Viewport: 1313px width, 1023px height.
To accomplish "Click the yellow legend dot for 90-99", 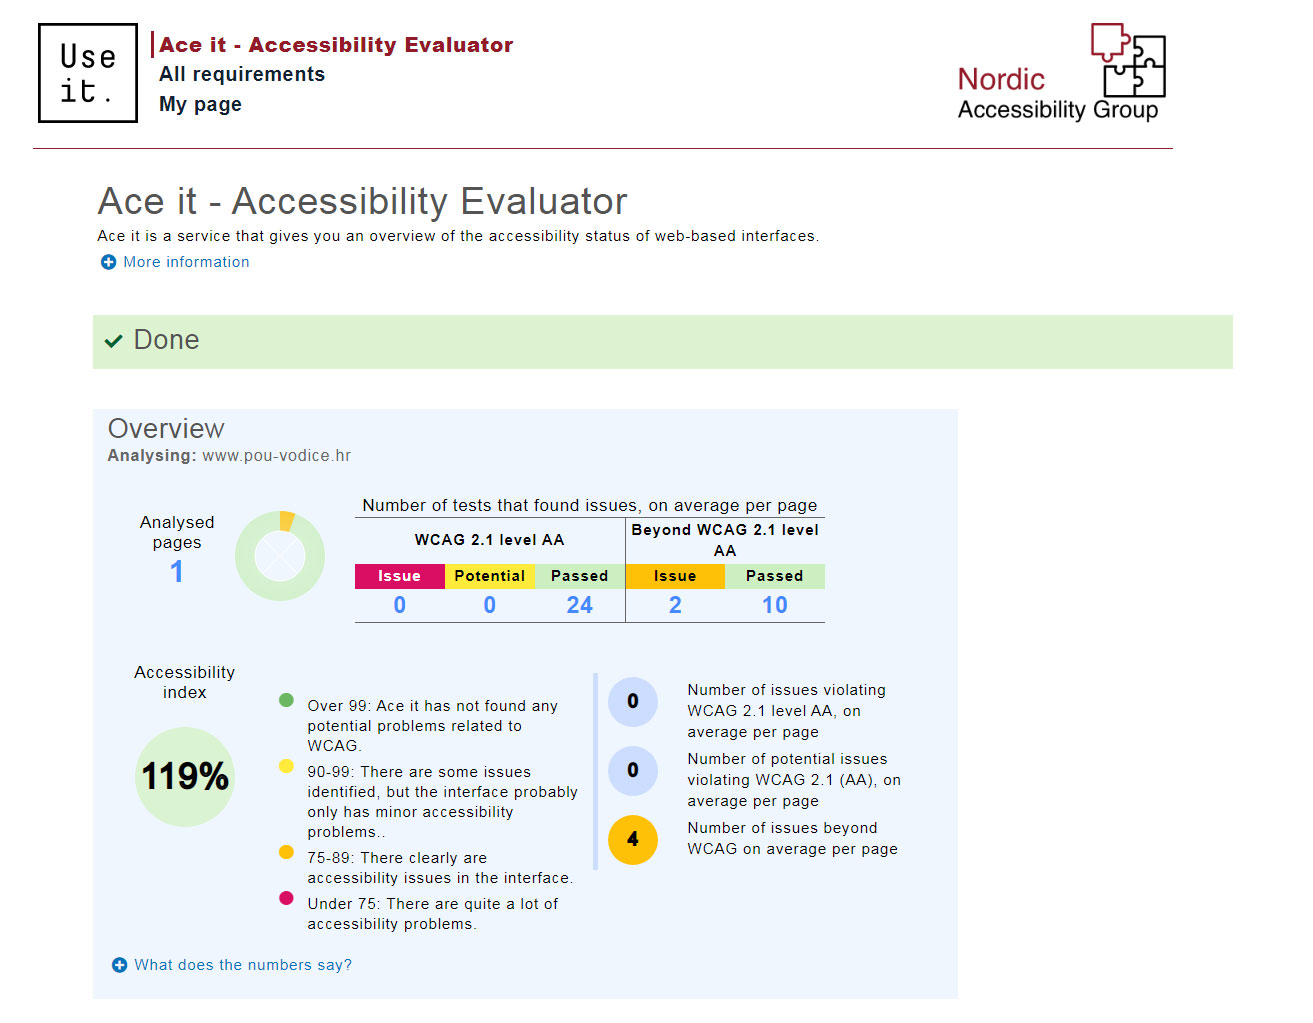I will pos(286,766).
